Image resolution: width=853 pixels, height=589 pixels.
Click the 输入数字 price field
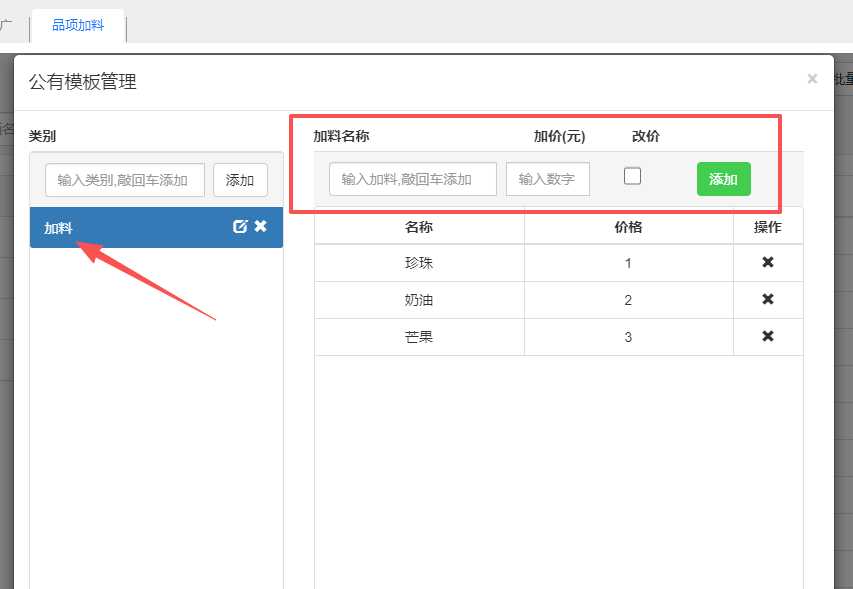(x=547, y=179)
